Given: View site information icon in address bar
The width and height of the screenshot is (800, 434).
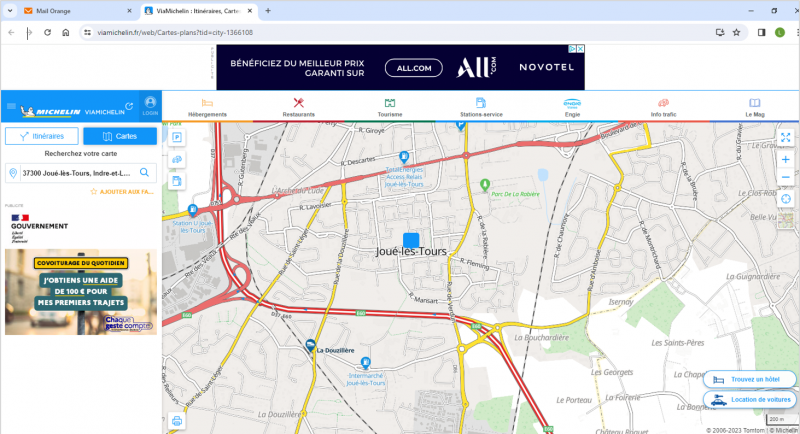Looking at the screenshot, I should 88,32.
